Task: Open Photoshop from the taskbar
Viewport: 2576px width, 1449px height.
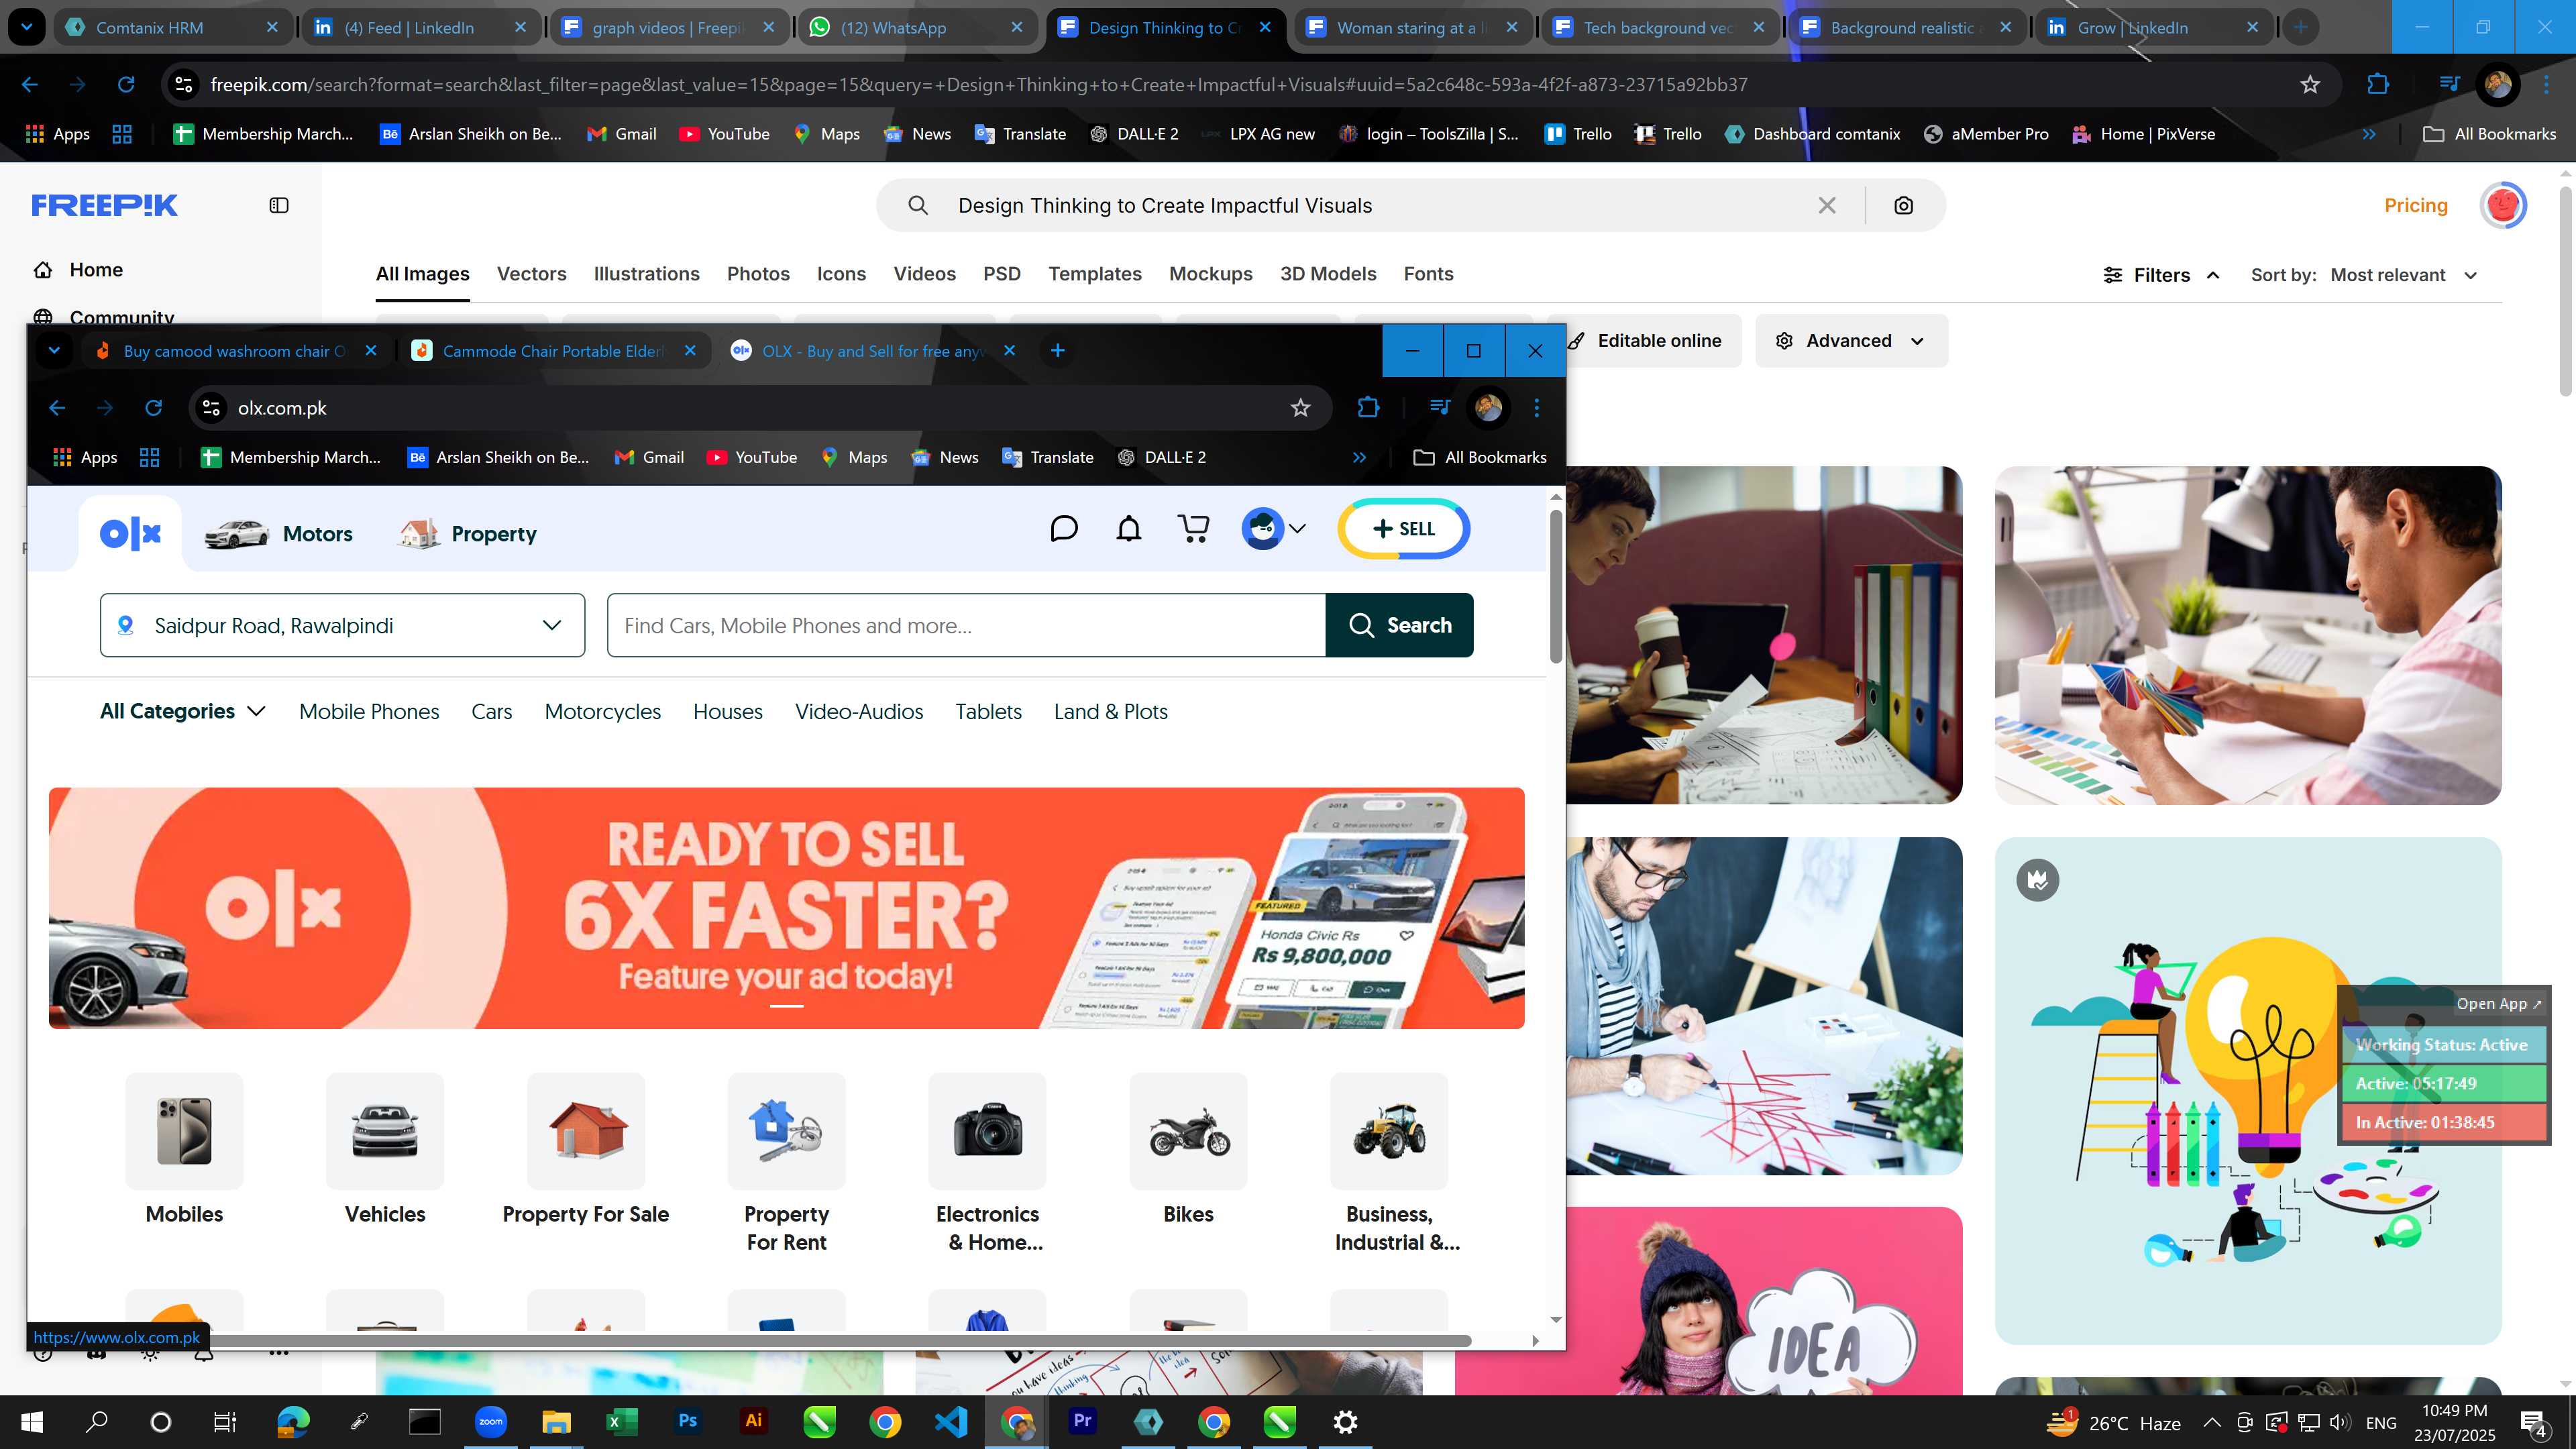Action: tap(688, 1421)
